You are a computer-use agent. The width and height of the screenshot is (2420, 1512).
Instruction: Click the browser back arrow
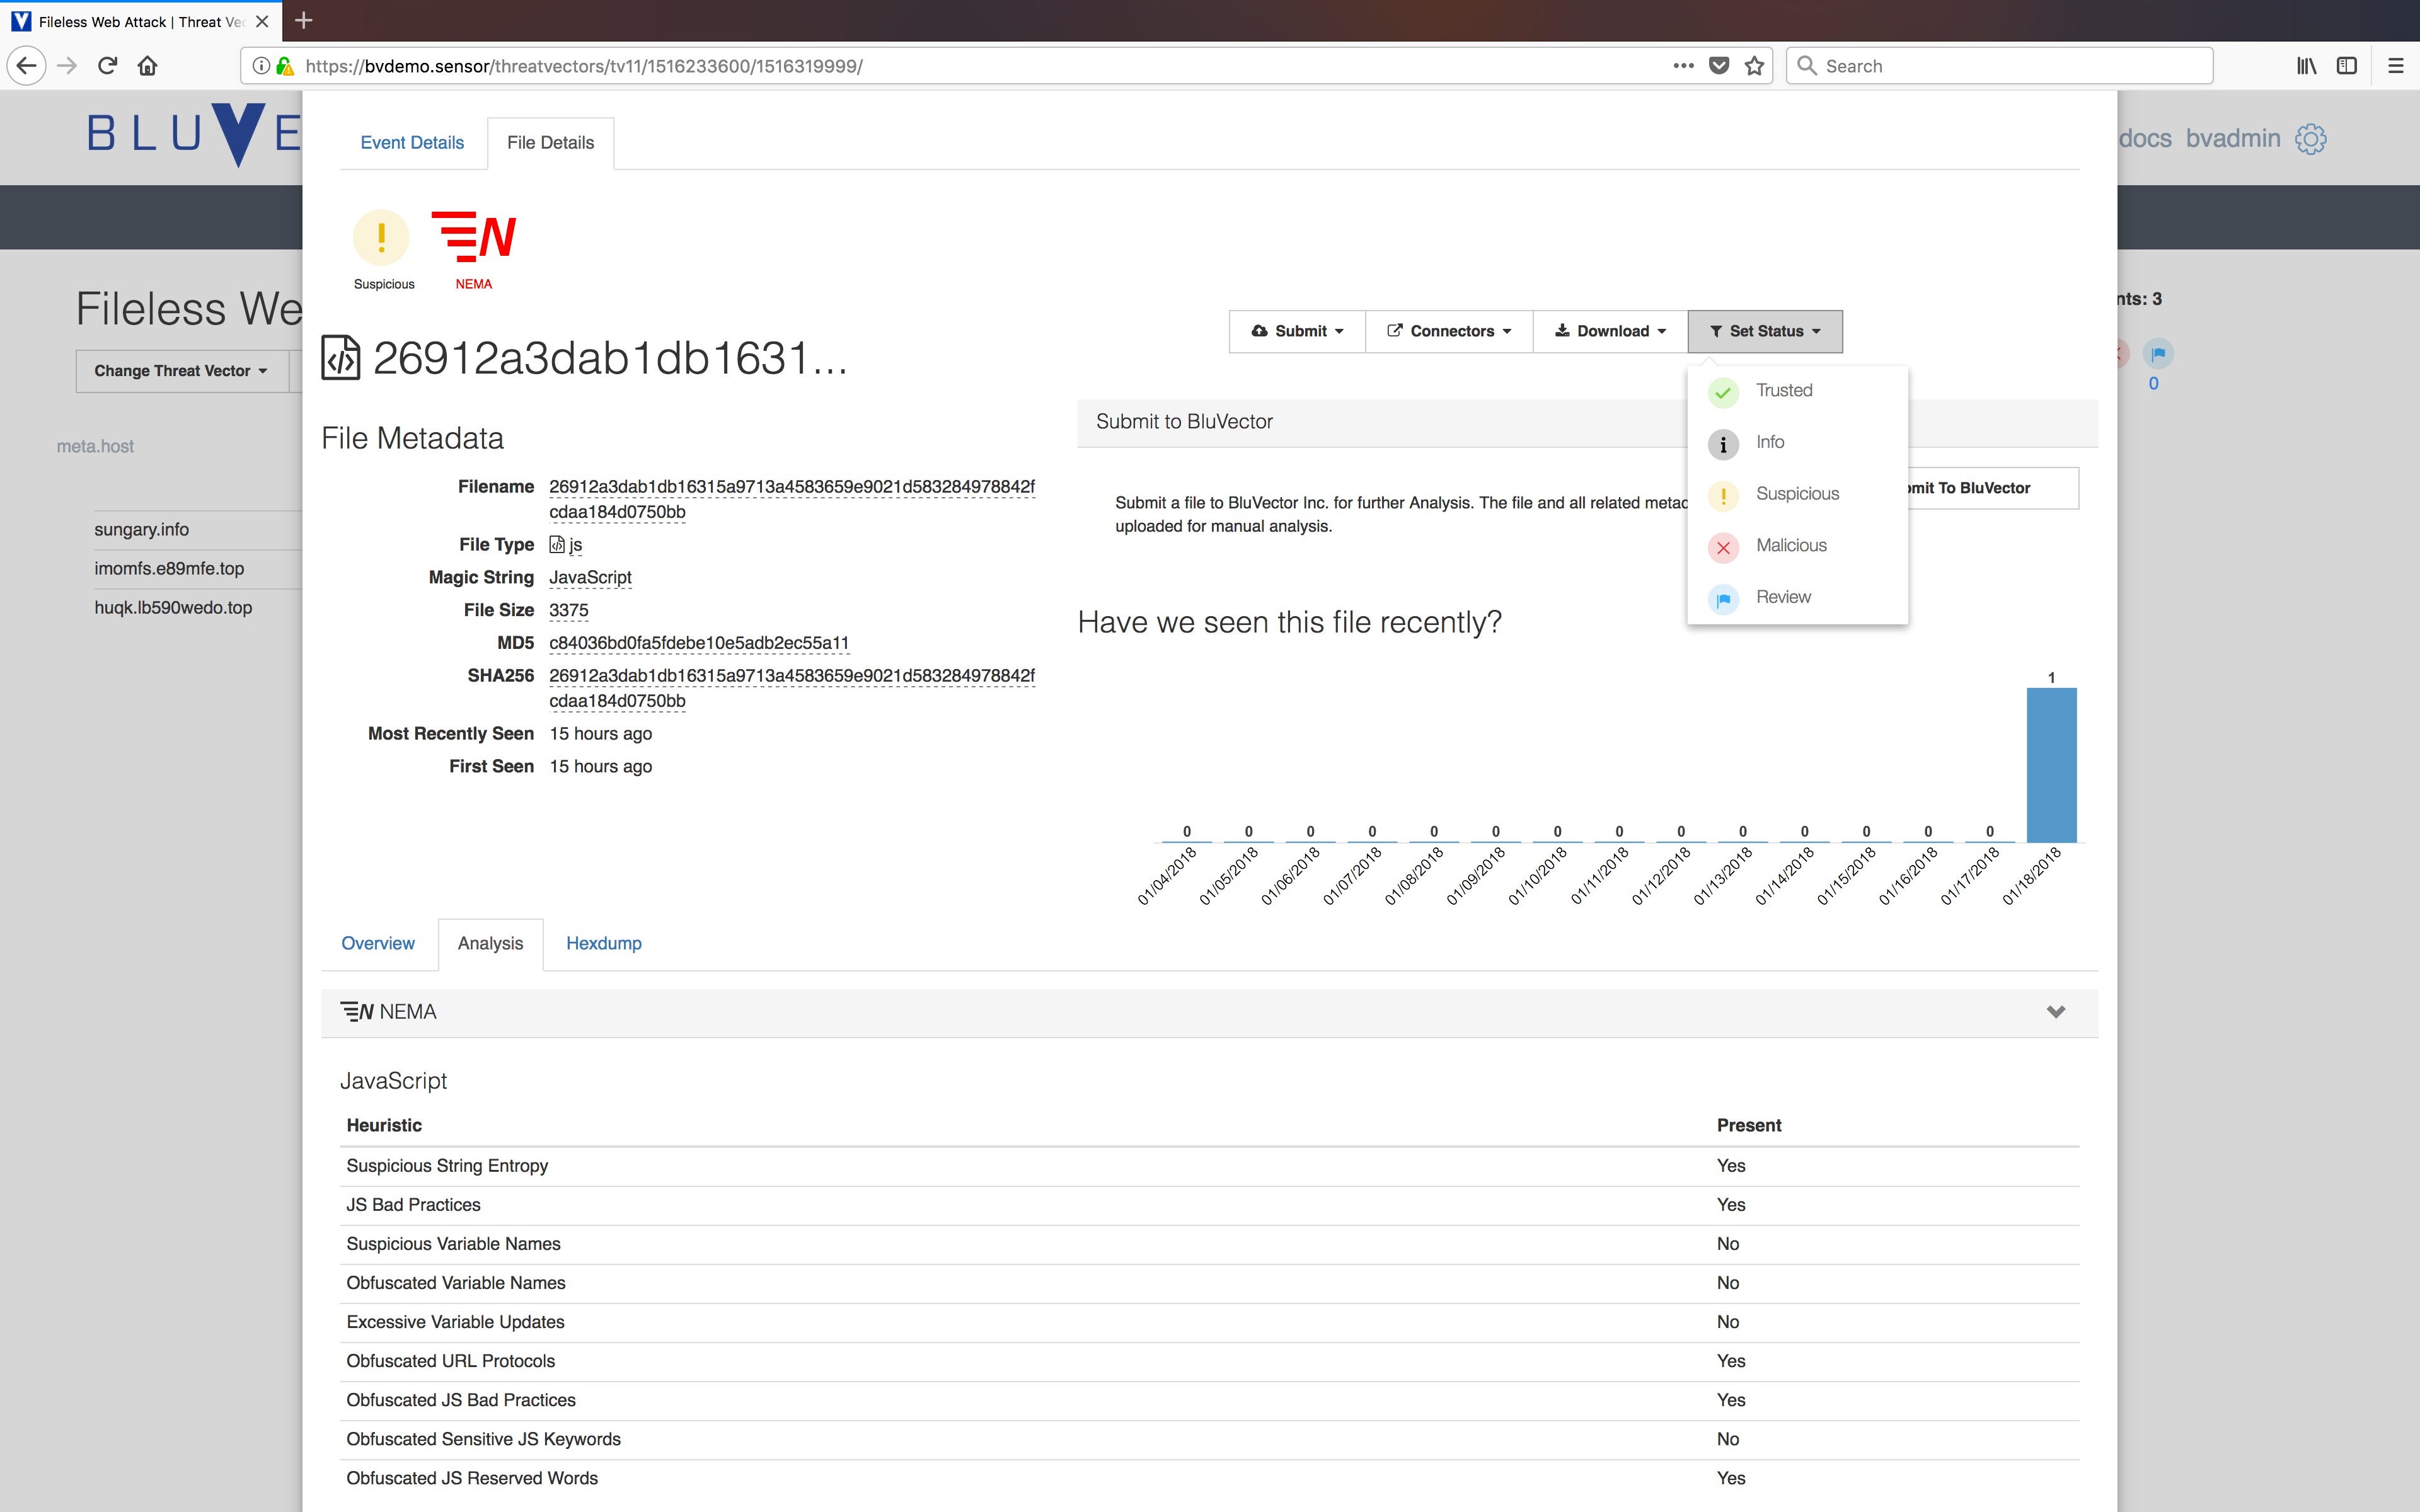pyautogui.click(x=27, y=66)
